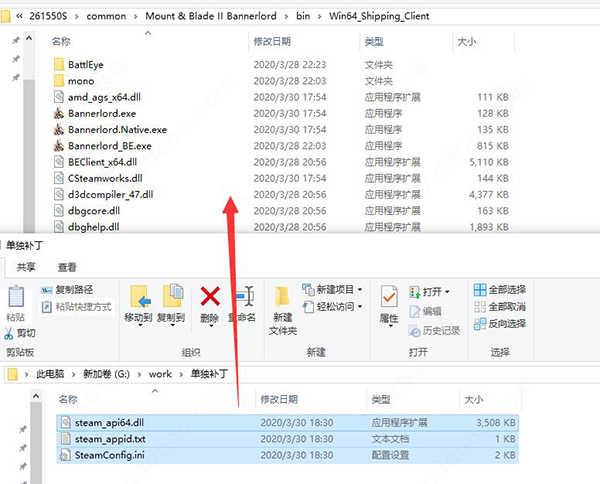The width and height of the screenshot is (600, 484).
Task: Switch to the Share (共享) tab
Action: (x=26, y=267)
